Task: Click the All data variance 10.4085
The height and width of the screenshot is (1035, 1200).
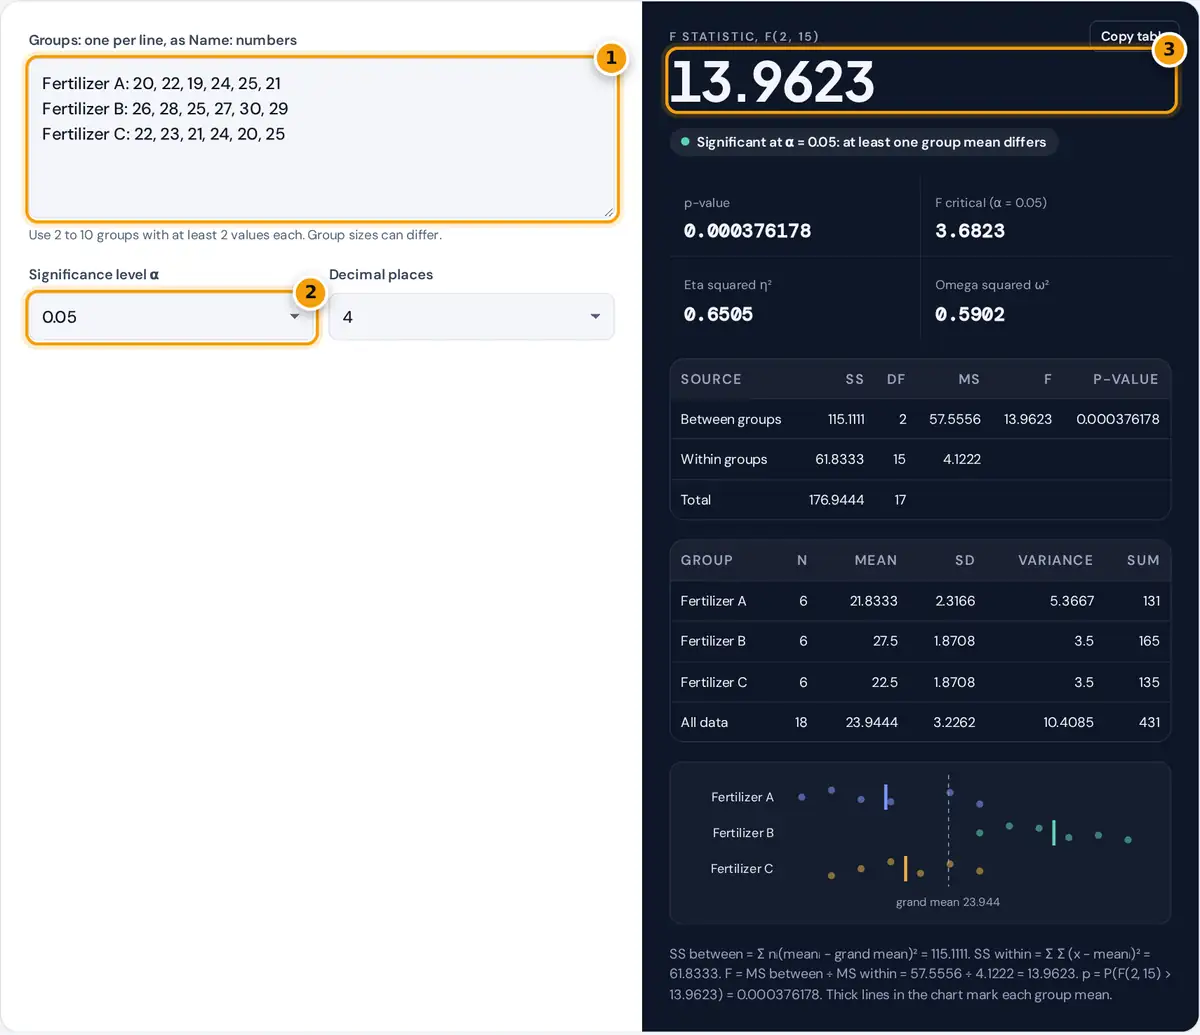Action: [x=1069, y=722]
